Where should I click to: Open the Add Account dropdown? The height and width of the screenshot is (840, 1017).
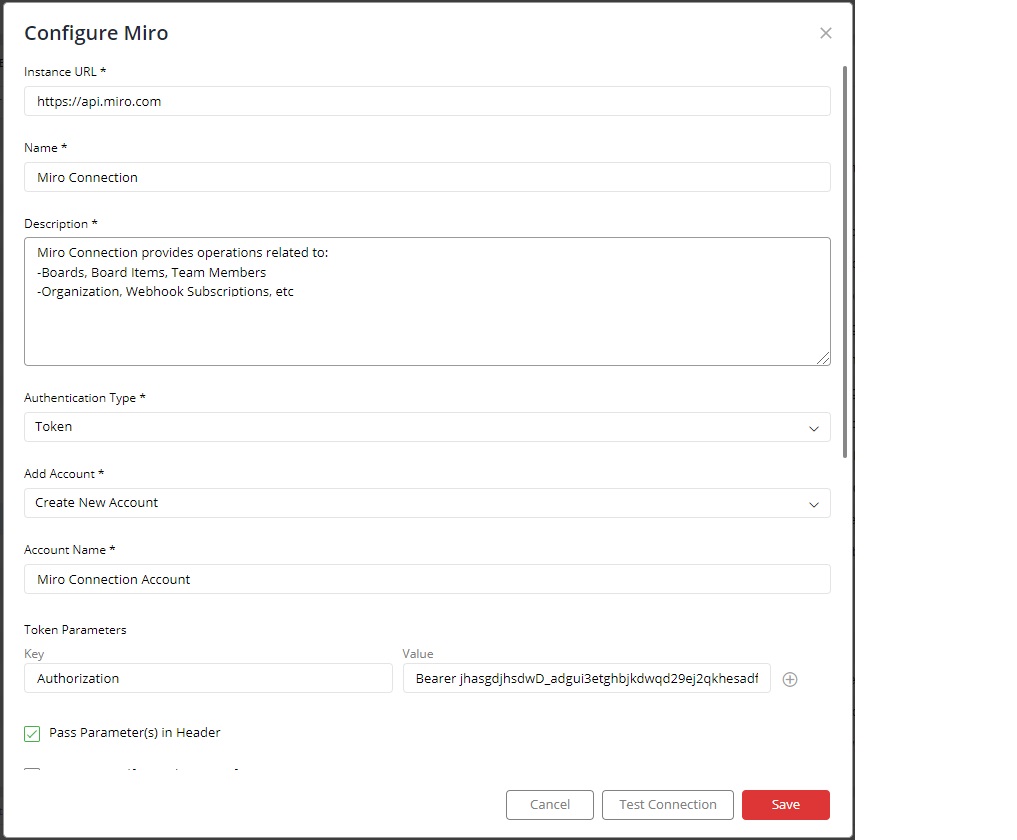(x=427, y=503)
